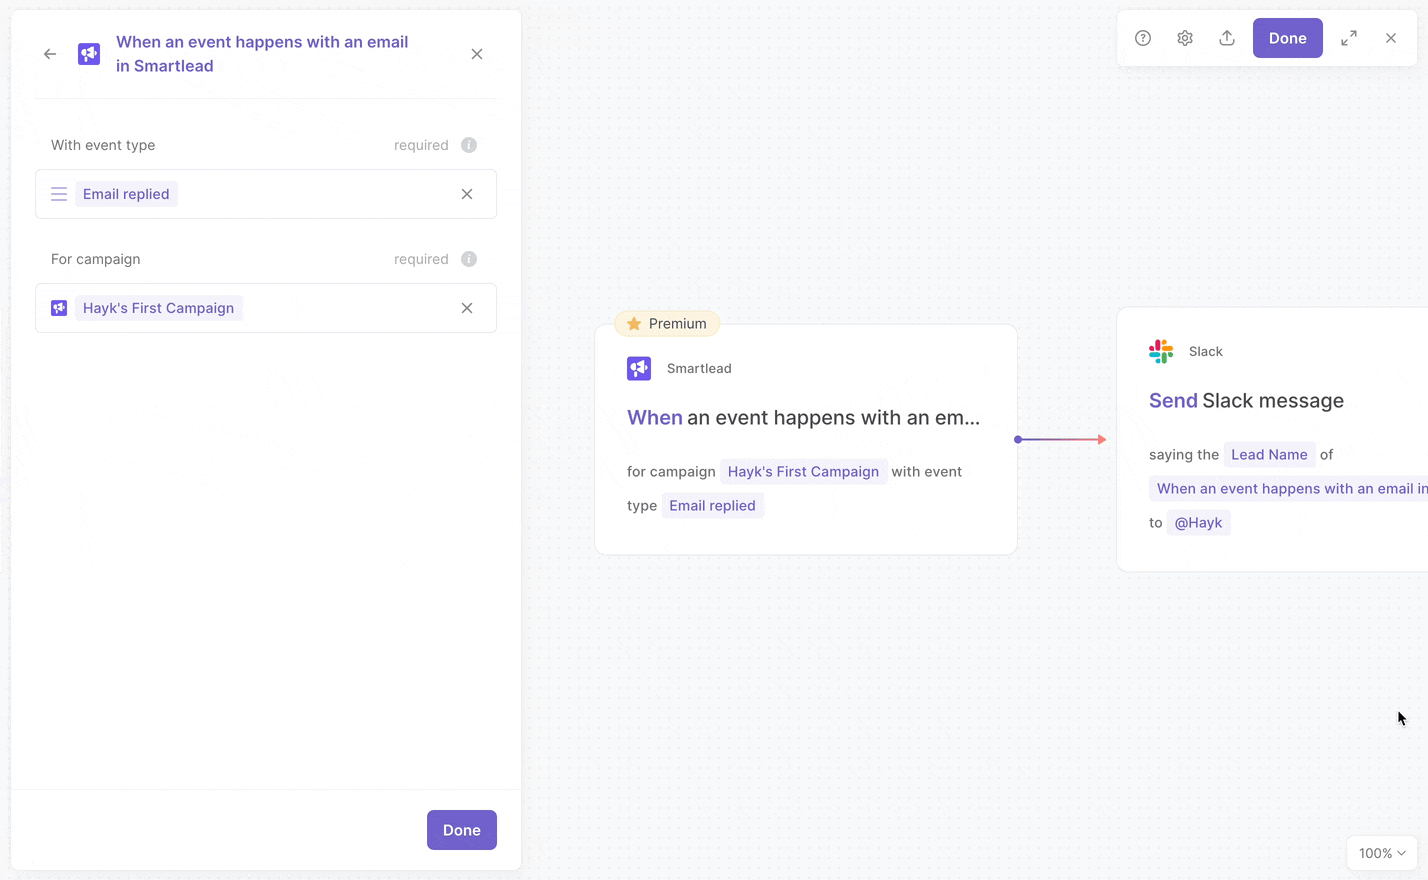Click Done in the top toolbar
This screenshot has height=880, width=1428.
pyautogui.click(x=1288, y=38)
